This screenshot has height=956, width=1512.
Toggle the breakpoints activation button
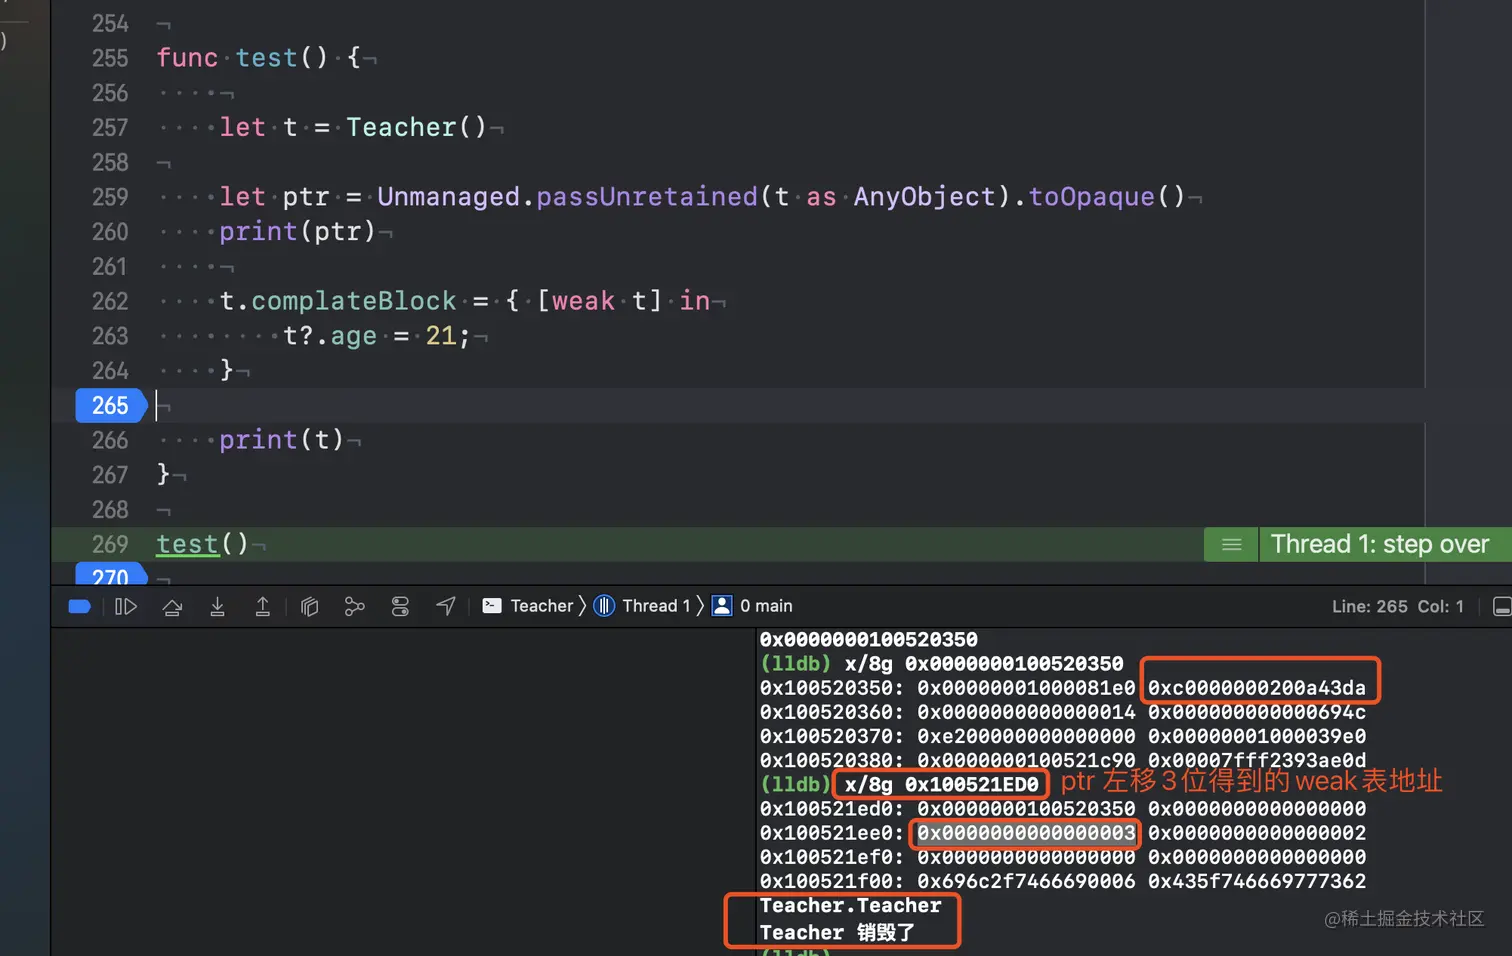coord(80,606)
